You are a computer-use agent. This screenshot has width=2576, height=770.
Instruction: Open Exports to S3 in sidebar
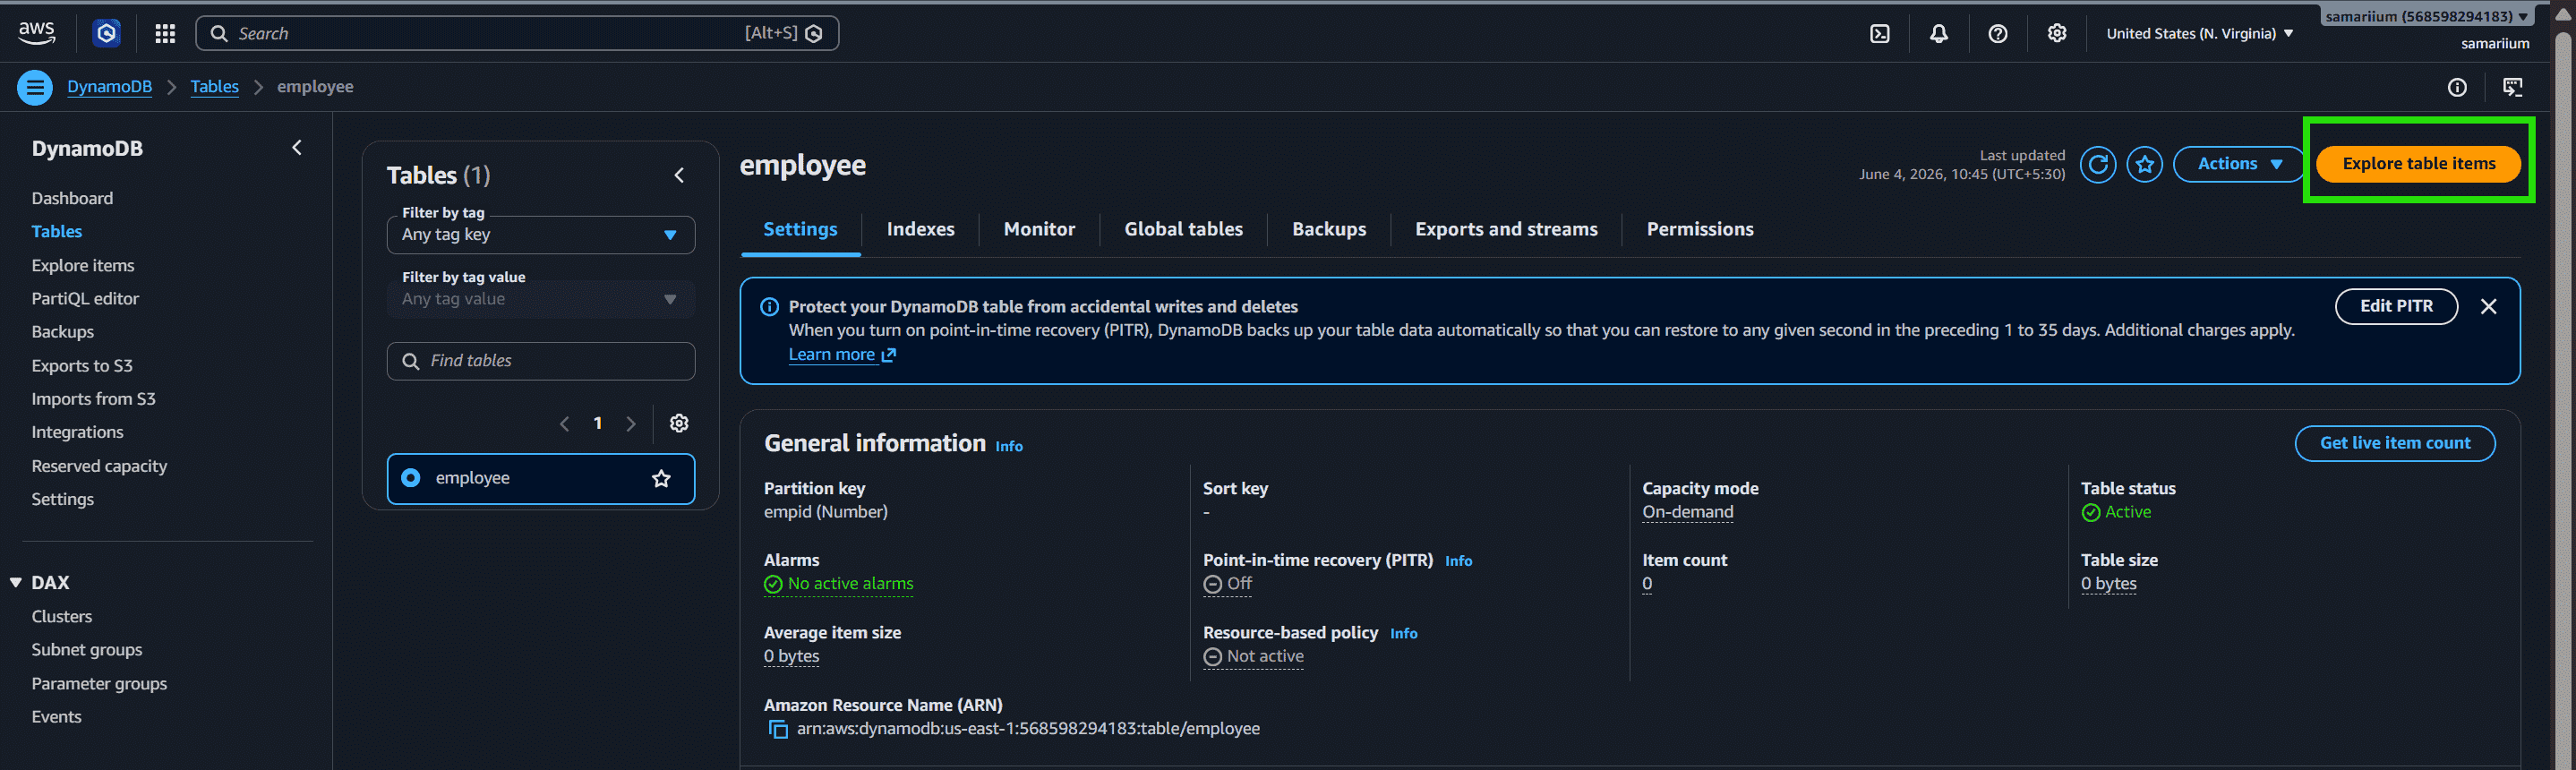click(82, 366)
